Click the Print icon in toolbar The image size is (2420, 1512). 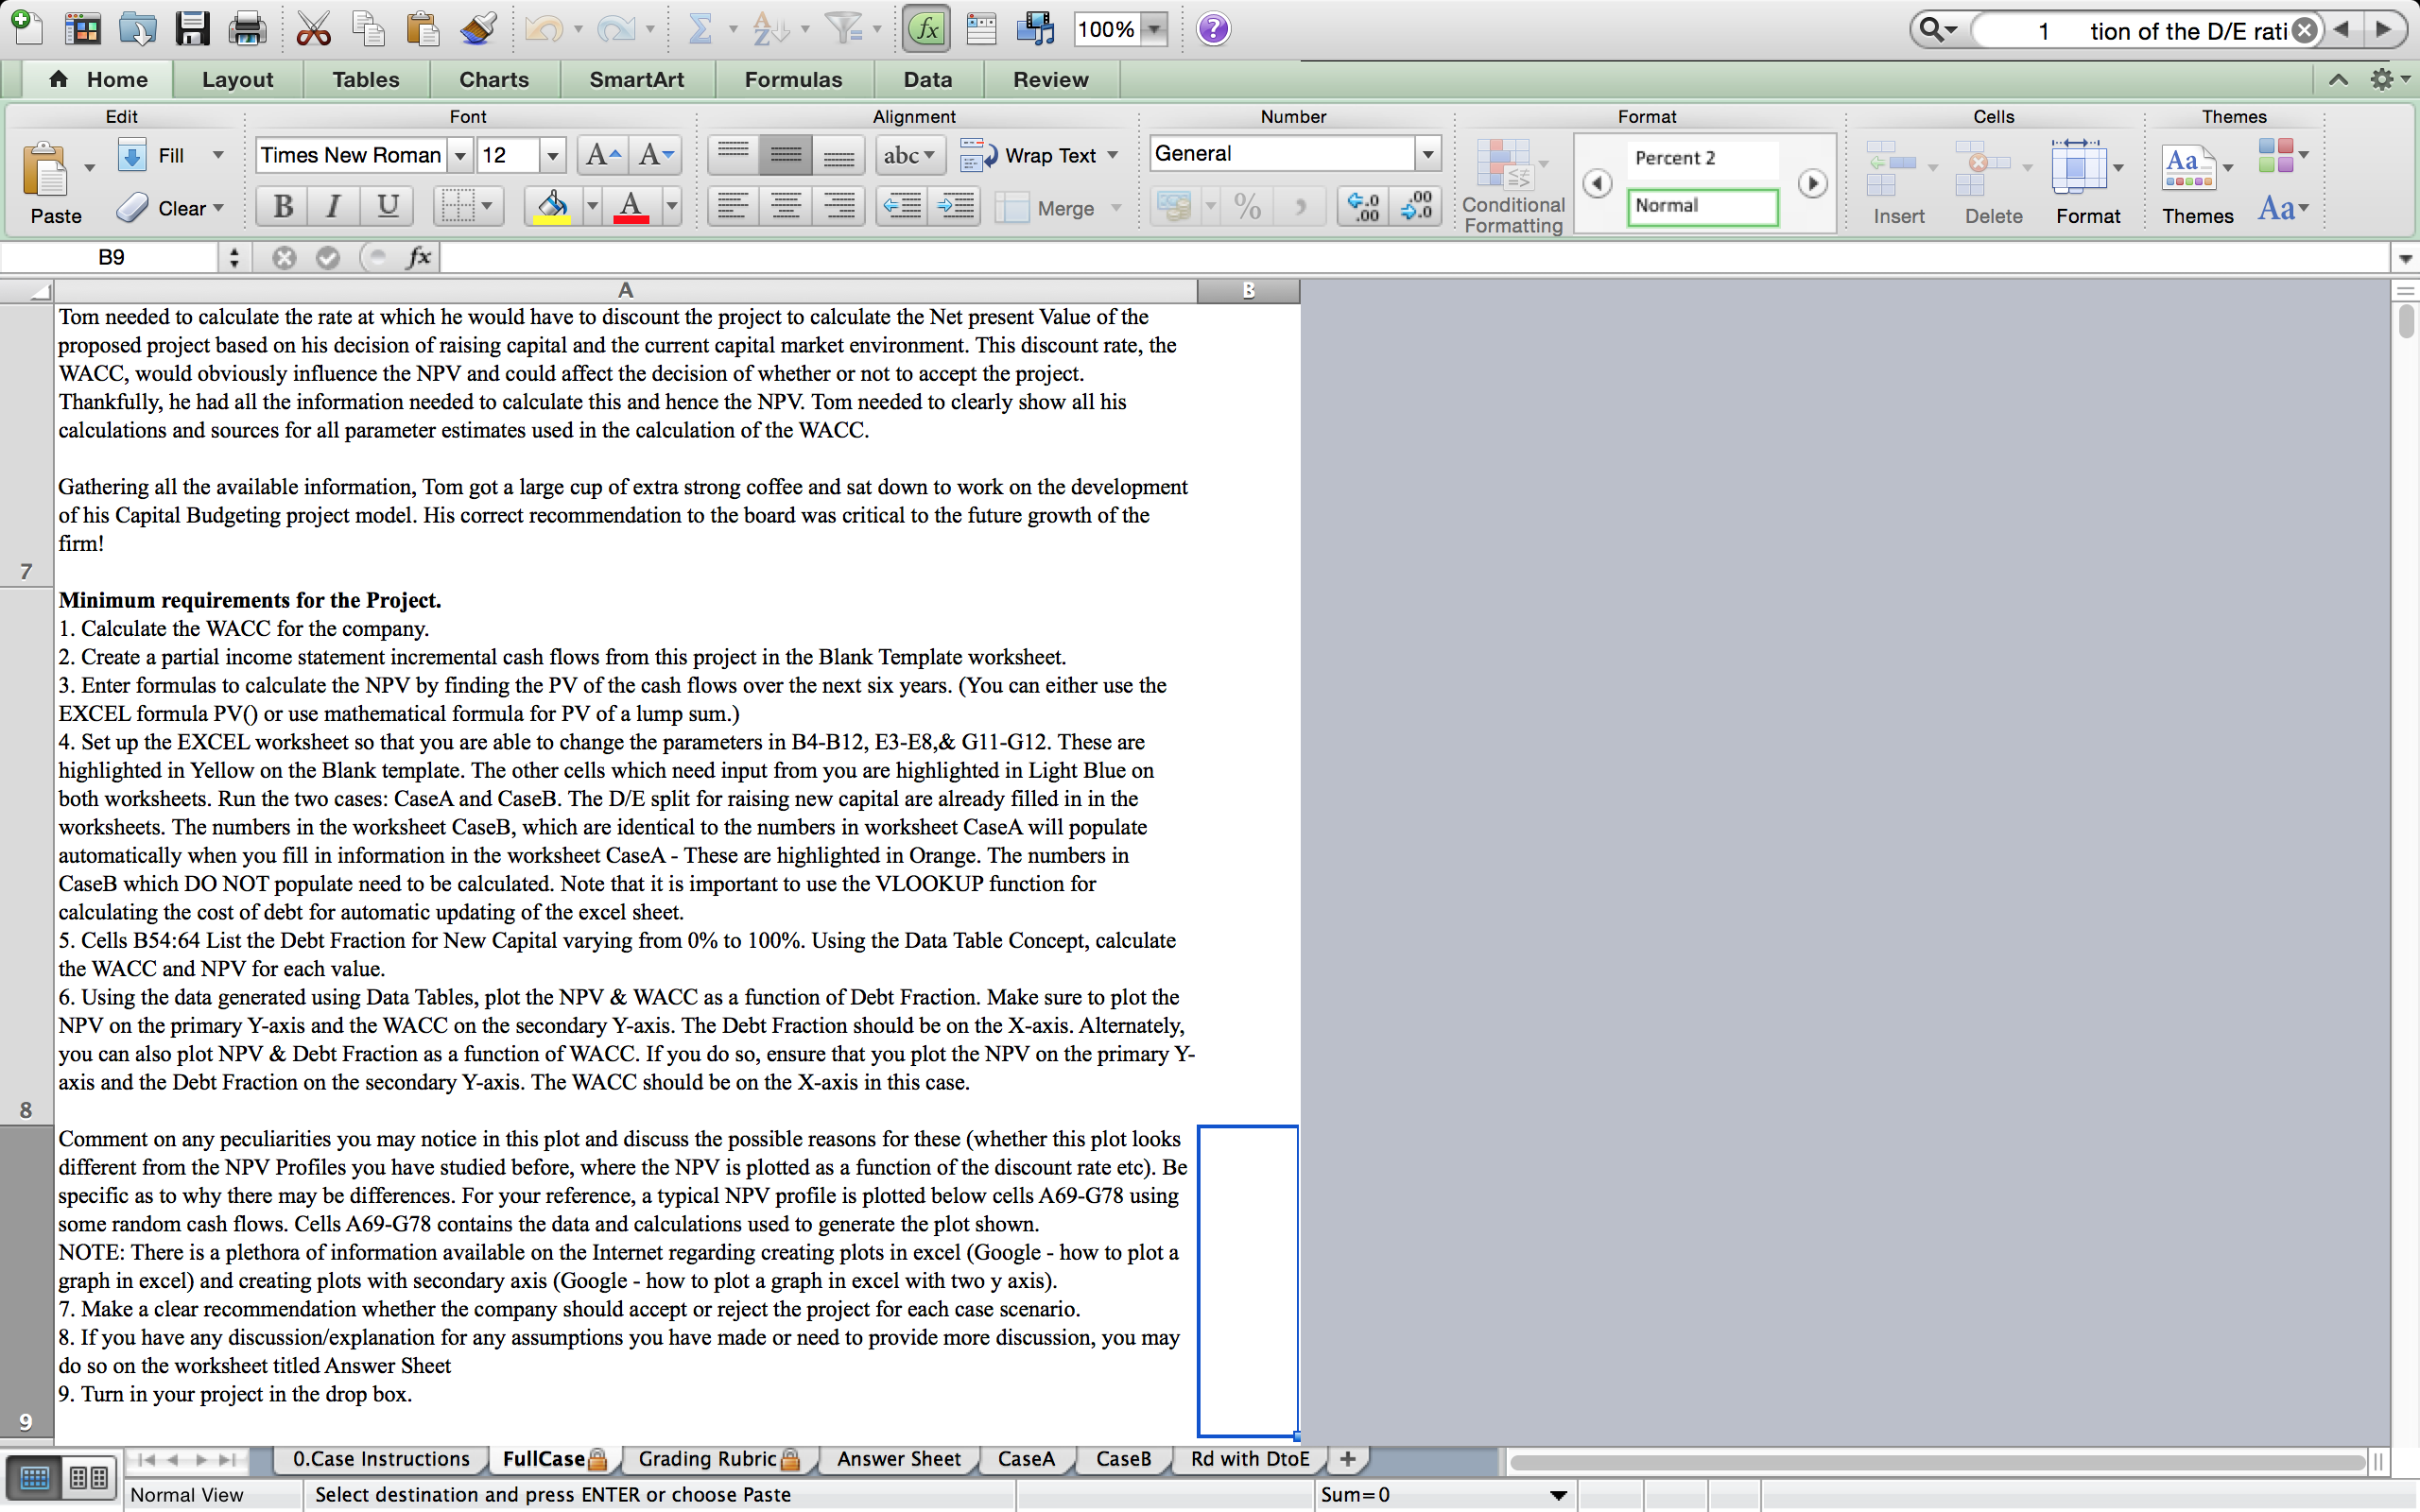pyautogui.click(x=246, y=29)
